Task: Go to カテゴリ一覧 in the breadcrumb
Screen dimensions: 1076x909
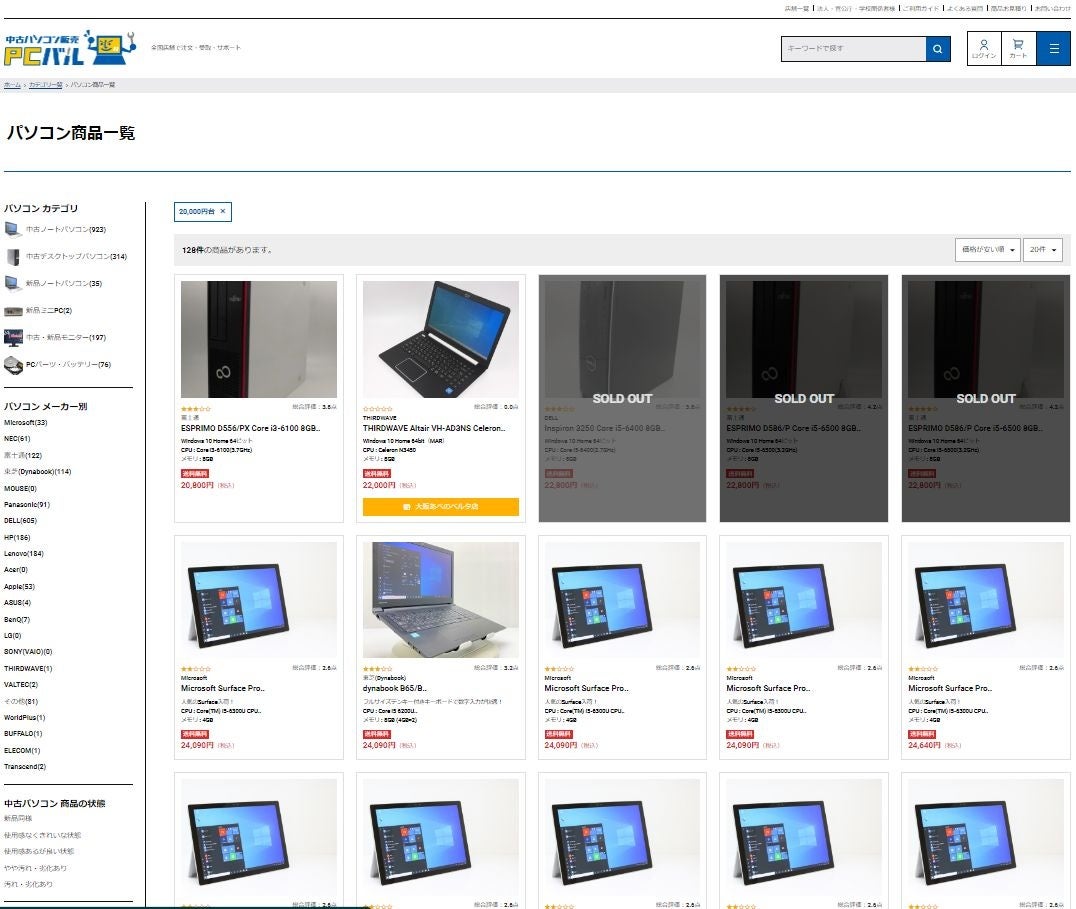Action: [x=45, y=85]
